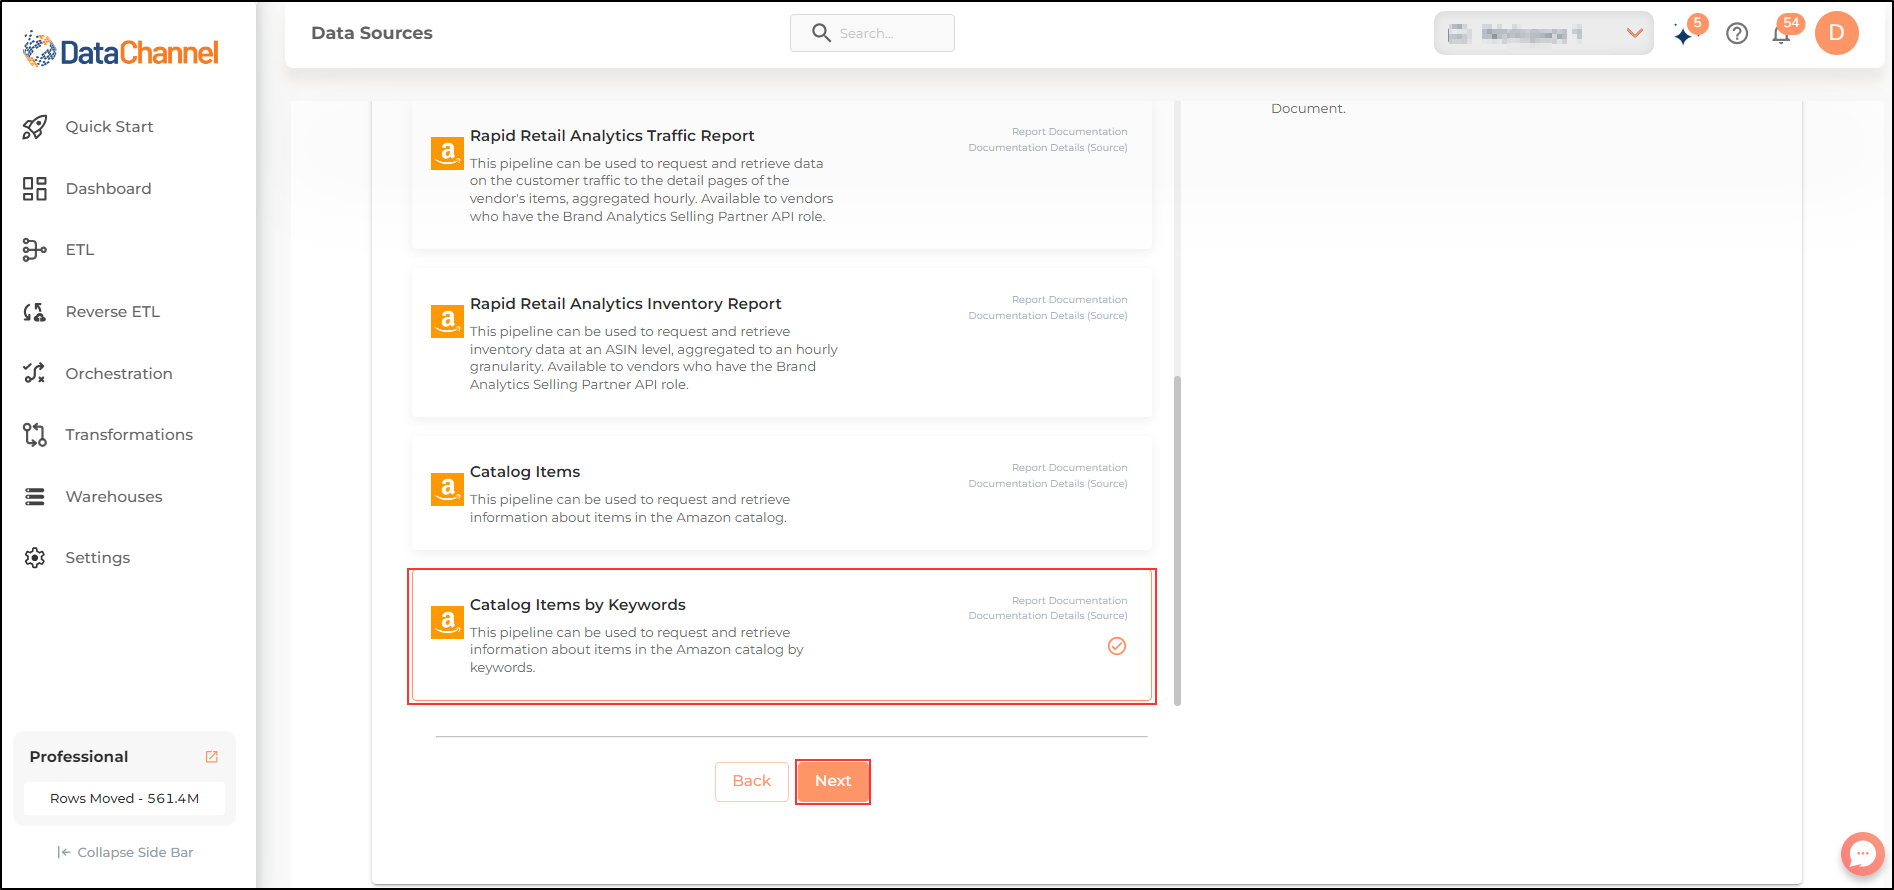Go to Quick Start menu item
Screen dimensions: 1894x890
tap(109, 127)
